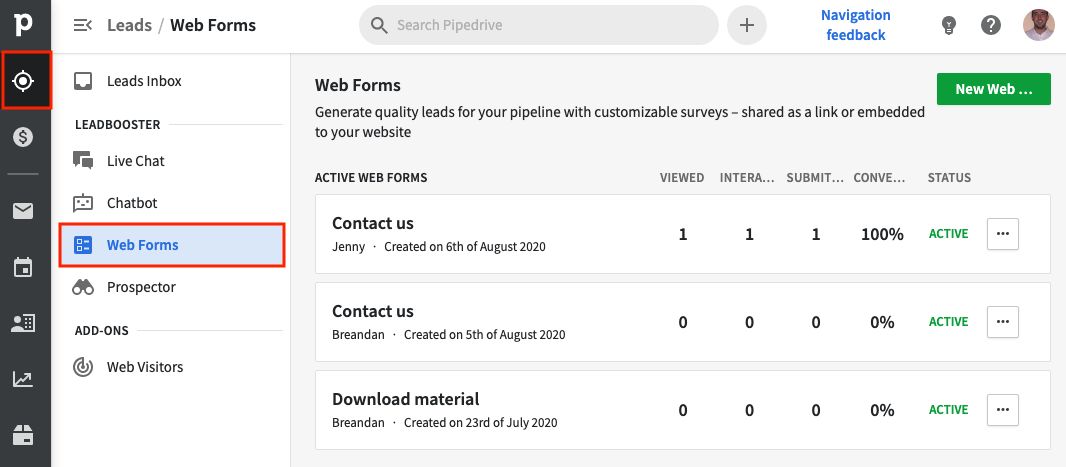Click the lightbulb sales assistant icon
The height and width of the screenshot is (467, 1066).
(x=949, y=26)
